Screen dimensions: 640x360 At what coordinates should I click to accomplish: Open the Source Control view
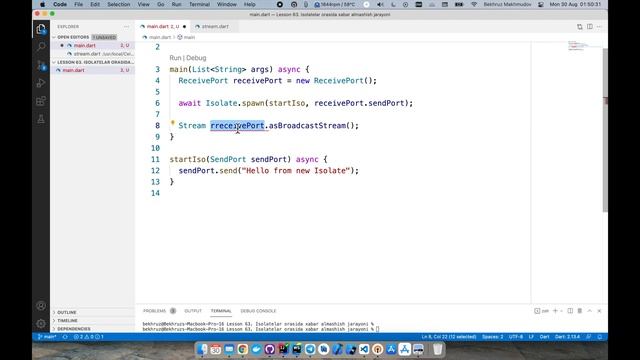[x=41, y=65]
